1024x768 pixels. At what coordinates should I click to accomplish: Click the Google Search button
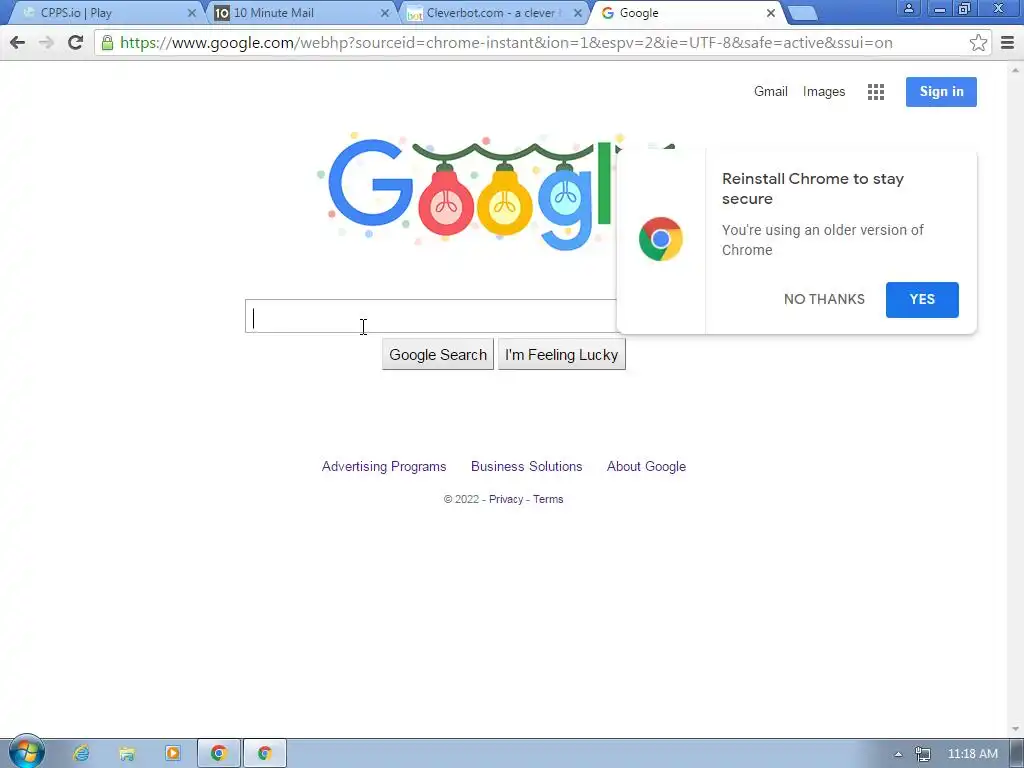pyautogui.click(x=438, y=355)
